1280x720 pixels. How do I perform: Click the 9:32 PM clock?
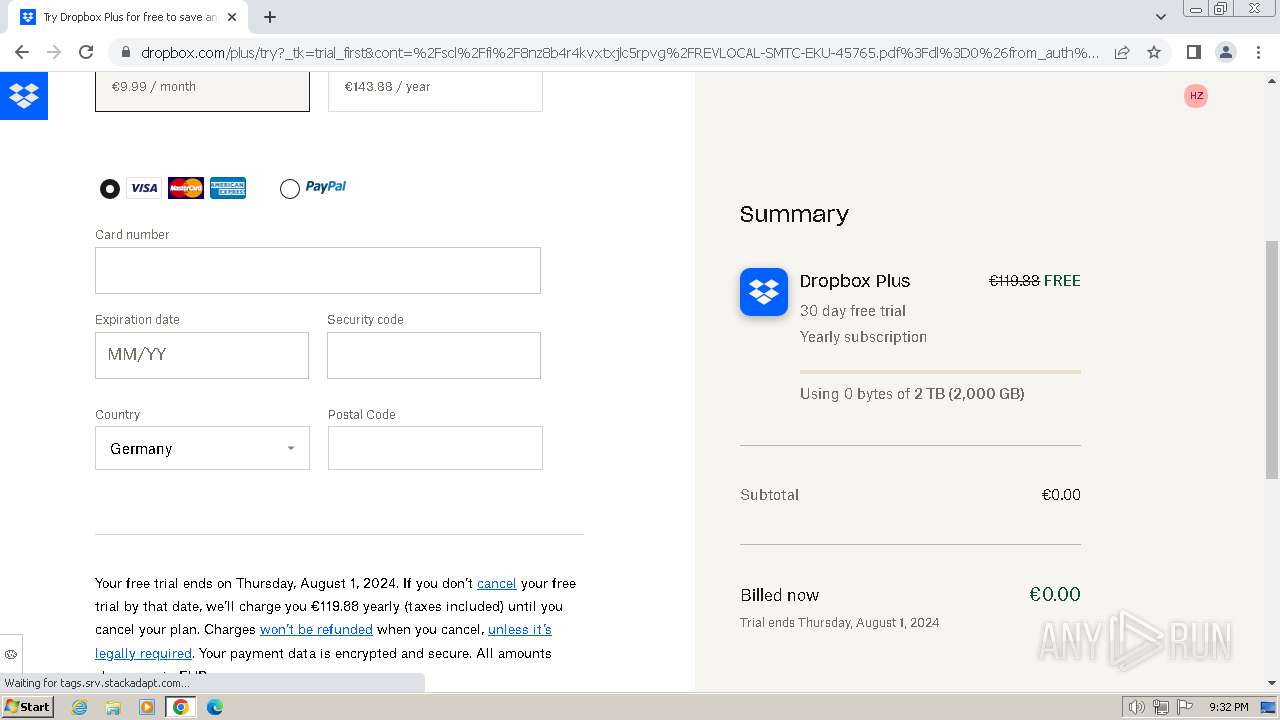tap(1229, 707)
